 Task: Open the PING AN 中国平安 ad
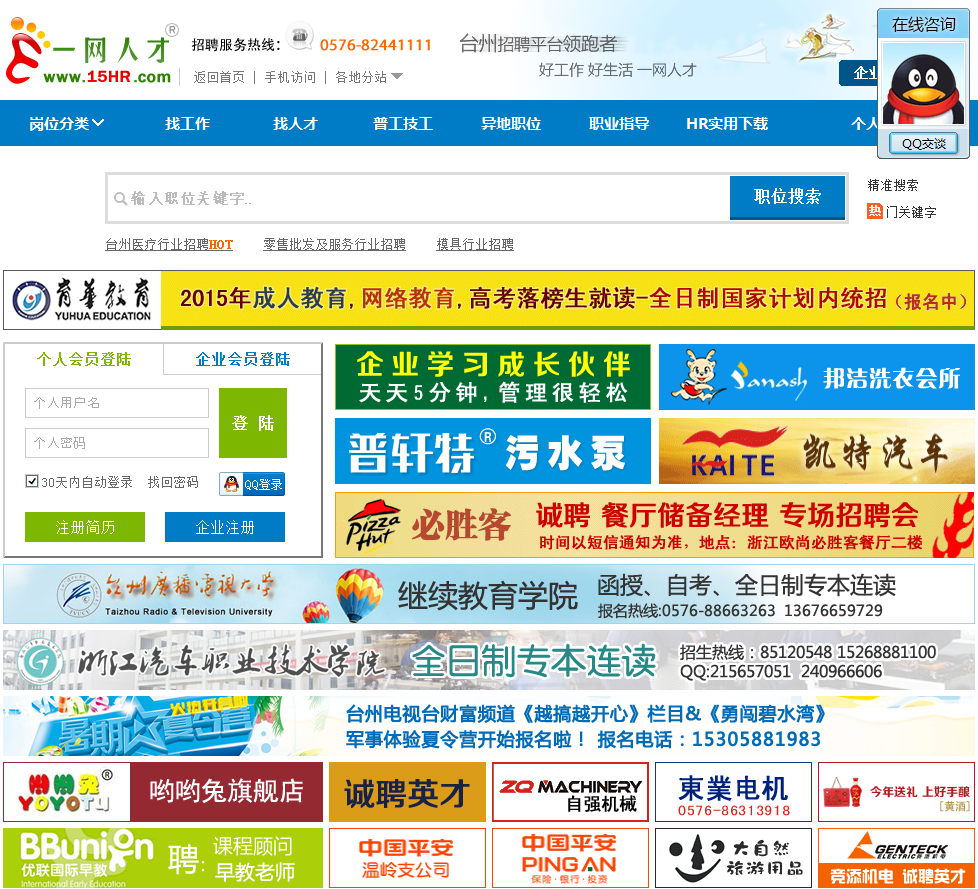coord(570,858)
